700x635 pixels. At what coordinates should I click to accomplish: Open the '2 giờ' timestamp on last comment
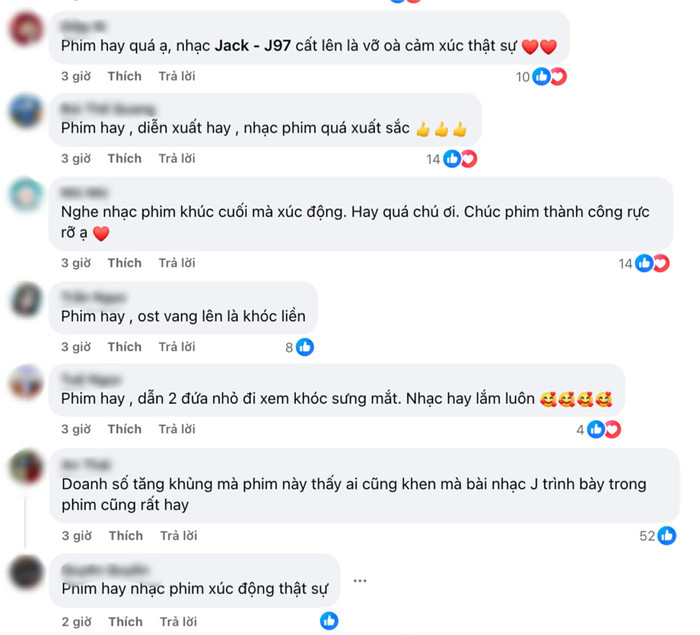tap(76, 622)
